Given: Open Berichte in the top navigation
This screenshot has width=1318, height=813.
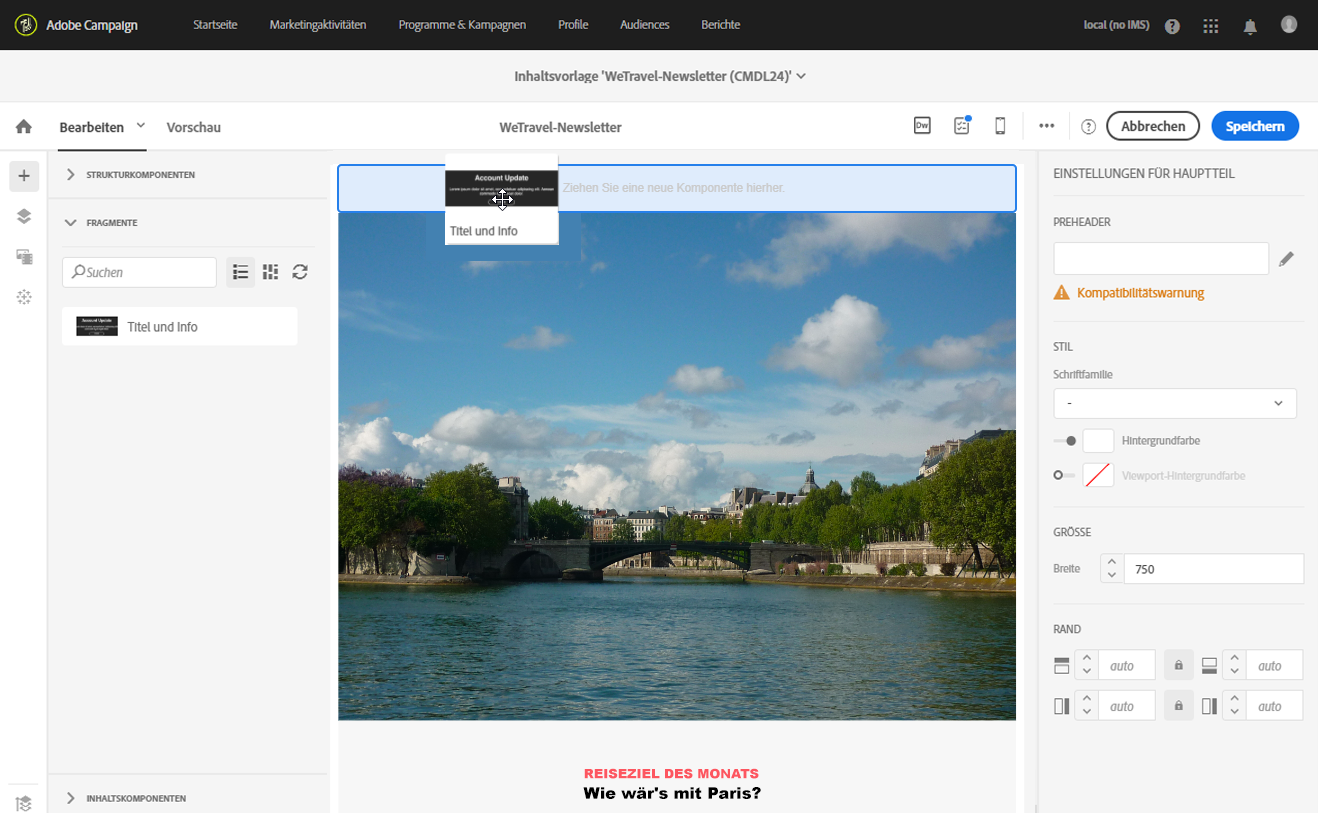Looking at the screenshot, I should (721, 25).
